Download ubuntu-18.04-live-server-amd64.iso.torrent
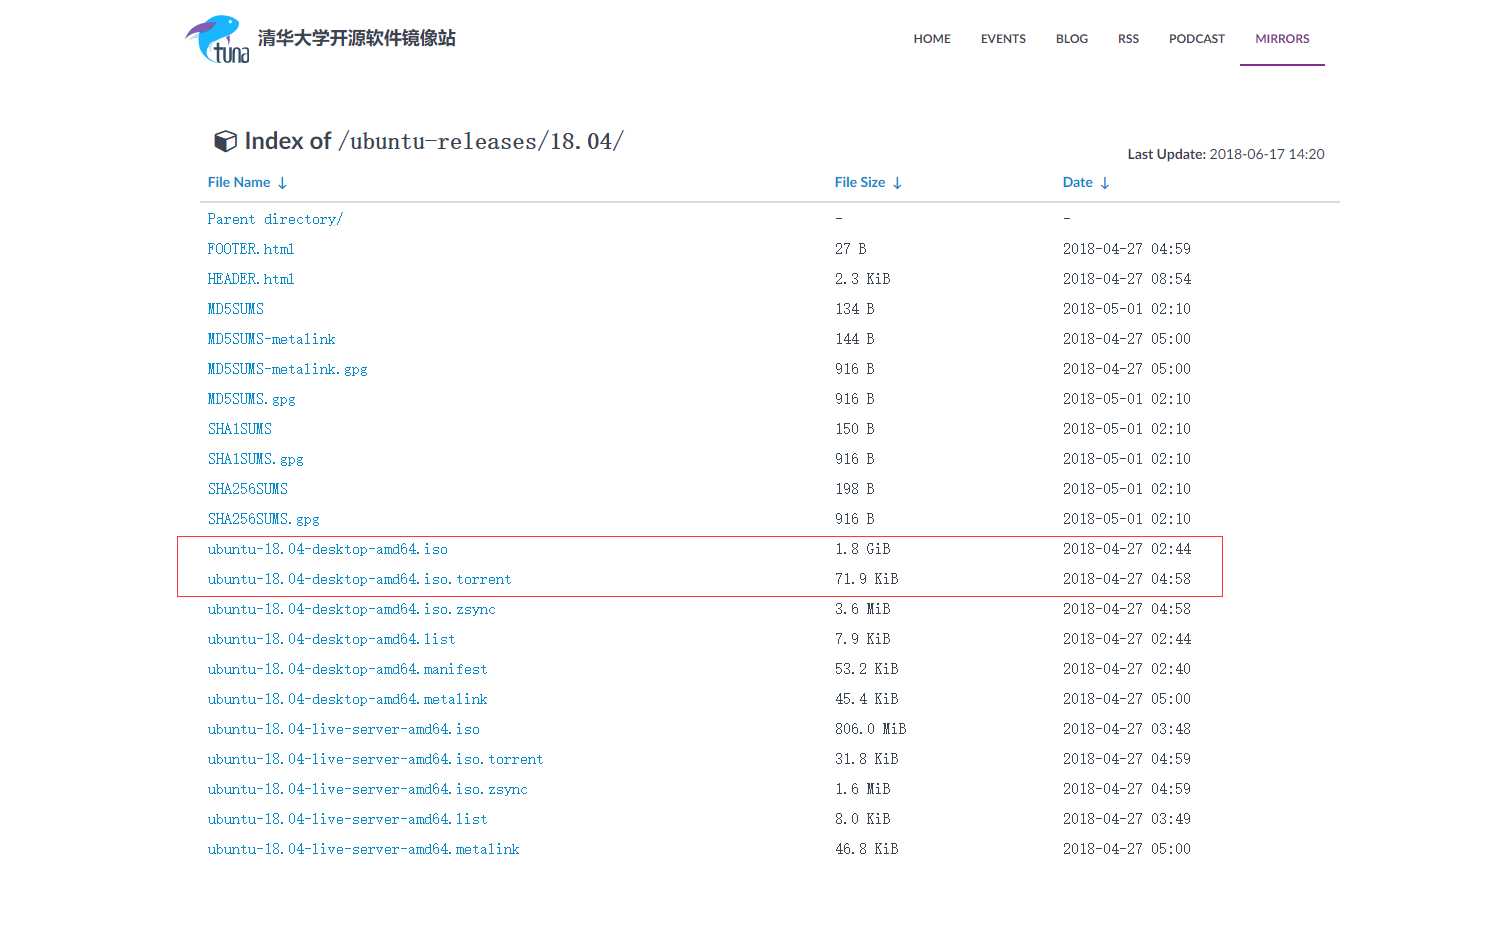 376,759
